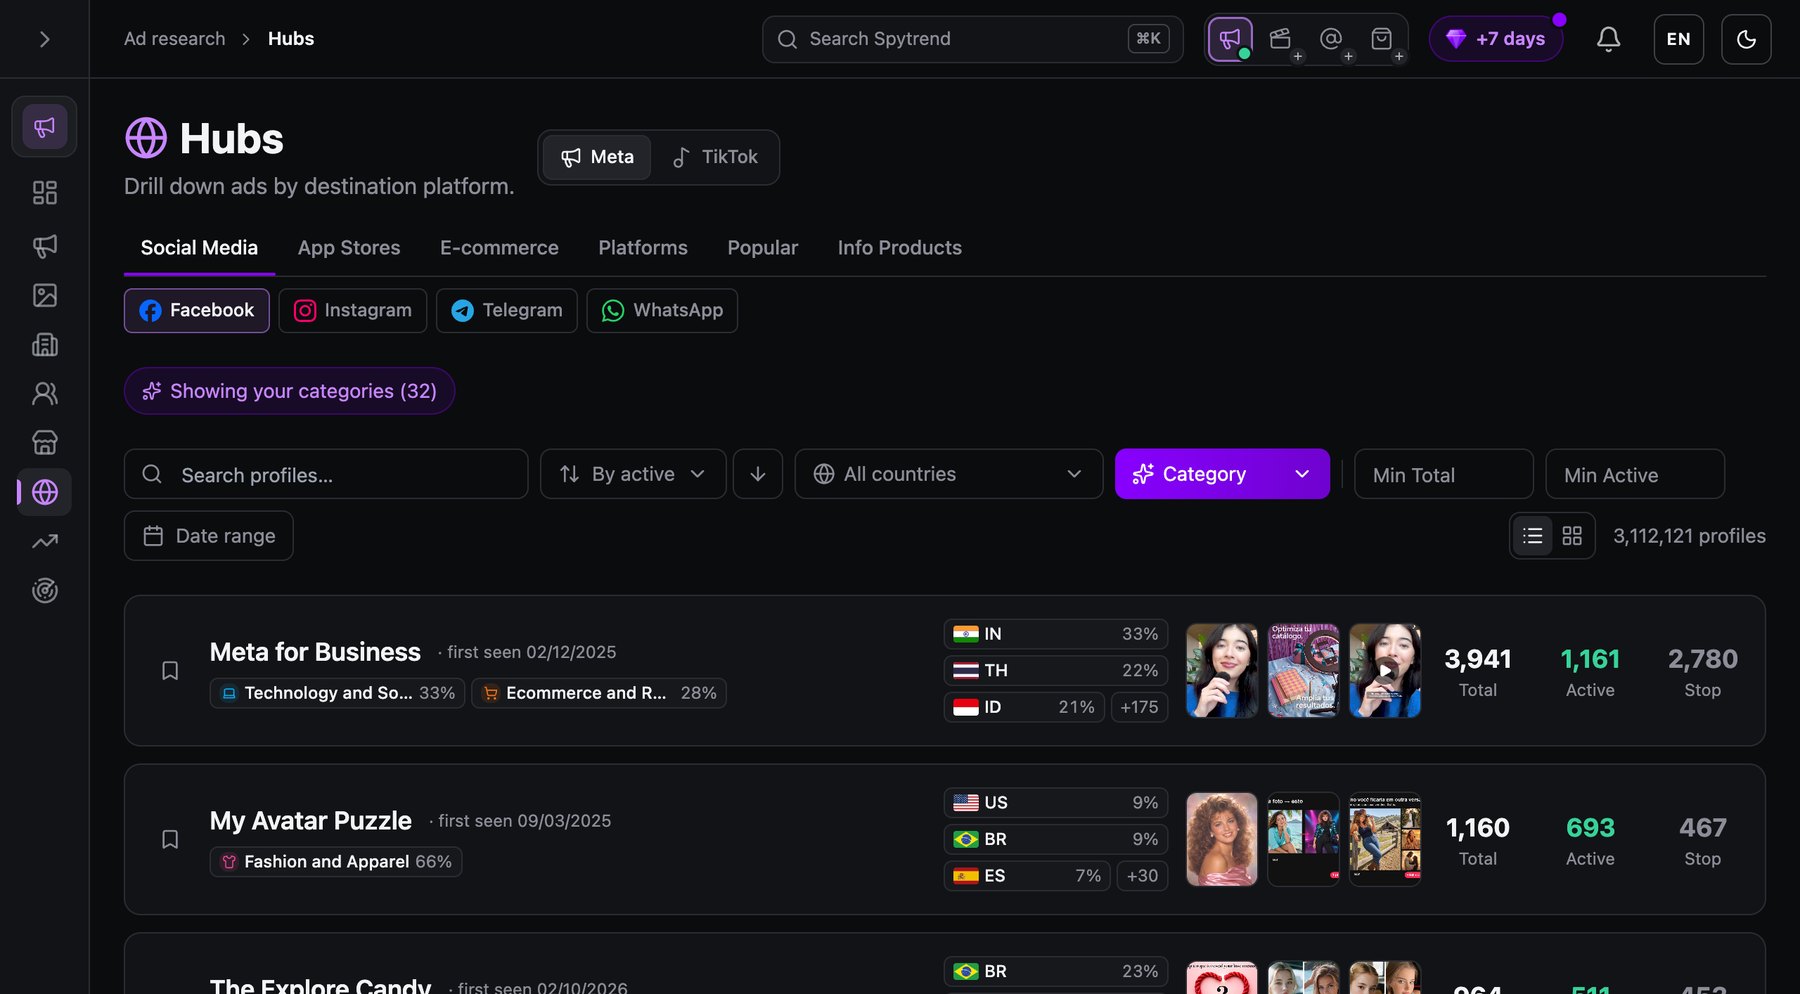Switch to the E-commerce tab
Image resolution: width=1800 pixels, height=994 pixels.
pos(499,248)
